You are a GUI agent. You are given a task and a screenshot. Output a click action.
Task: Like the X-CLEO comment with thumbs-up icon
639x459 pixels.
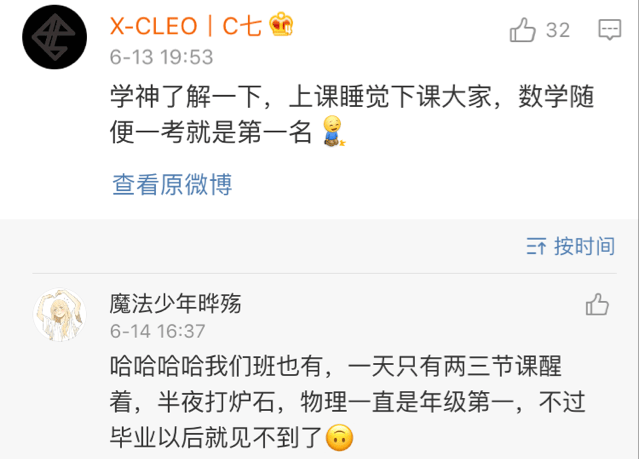pyautogui.click(x=522, y=30)
